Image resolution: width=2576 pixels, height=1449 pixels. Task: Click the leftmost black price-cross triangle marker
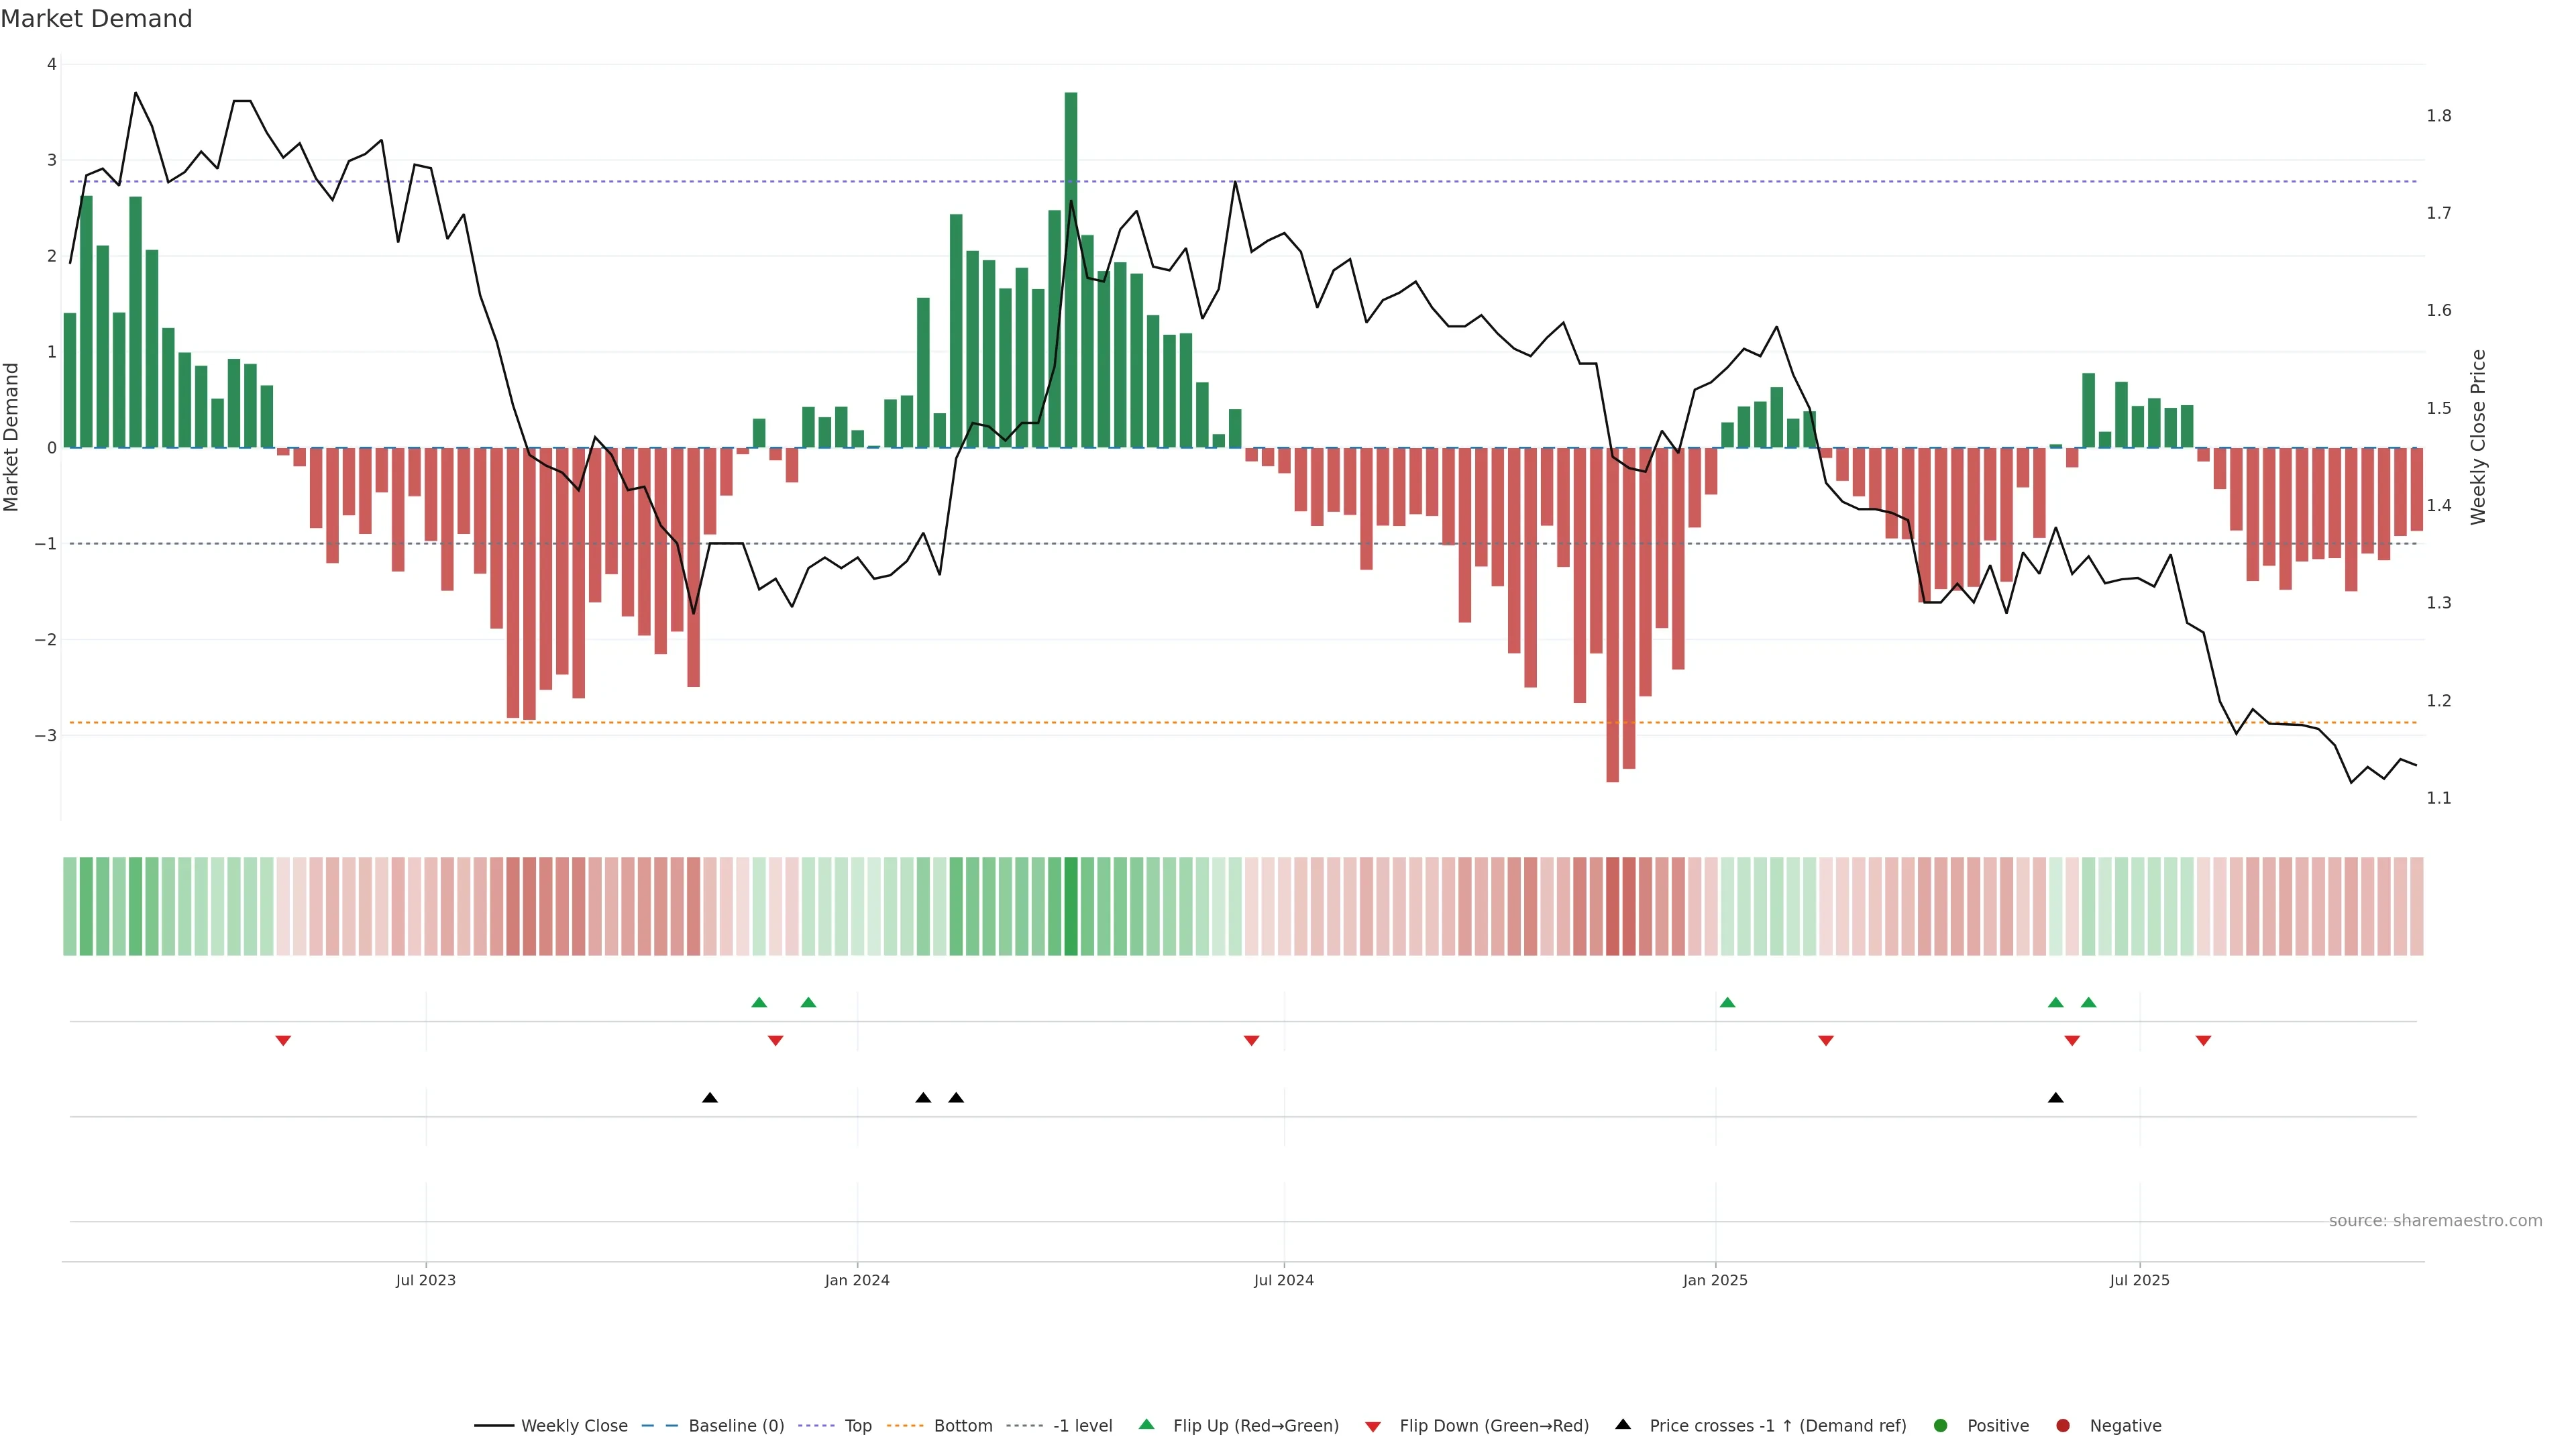tap(710, 1098)
